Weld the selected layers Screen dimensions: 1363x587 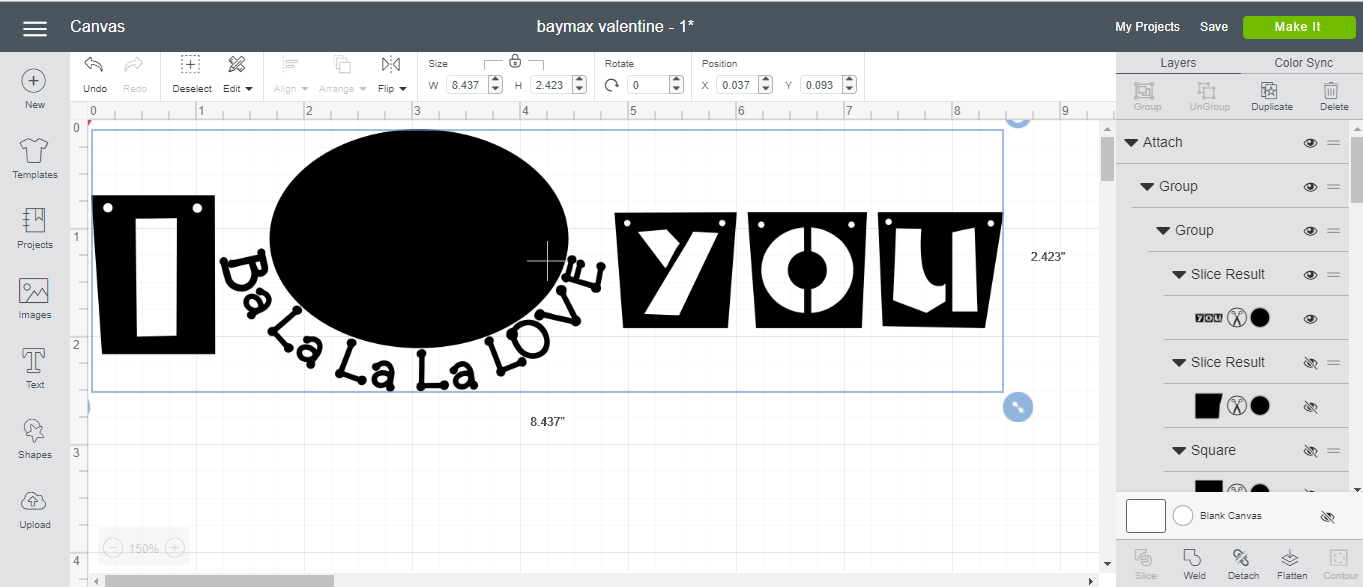(1194, 564)
